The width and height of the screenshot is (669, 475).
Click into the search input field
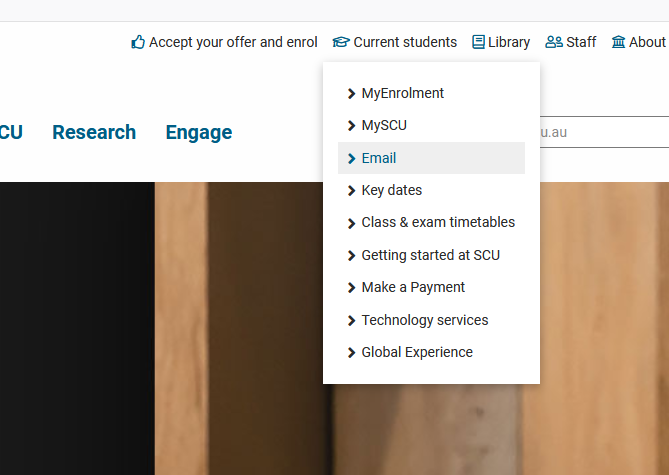click(604, 132)
